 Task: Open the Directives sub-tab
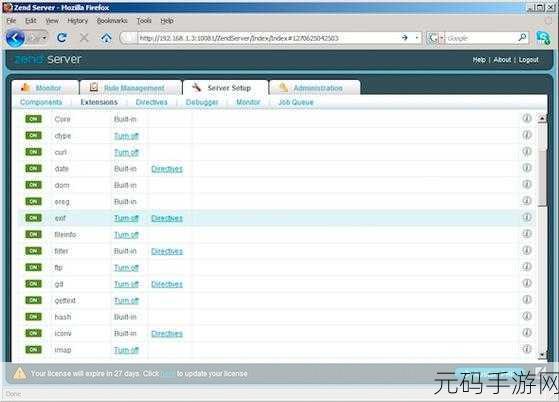[152, 102]
